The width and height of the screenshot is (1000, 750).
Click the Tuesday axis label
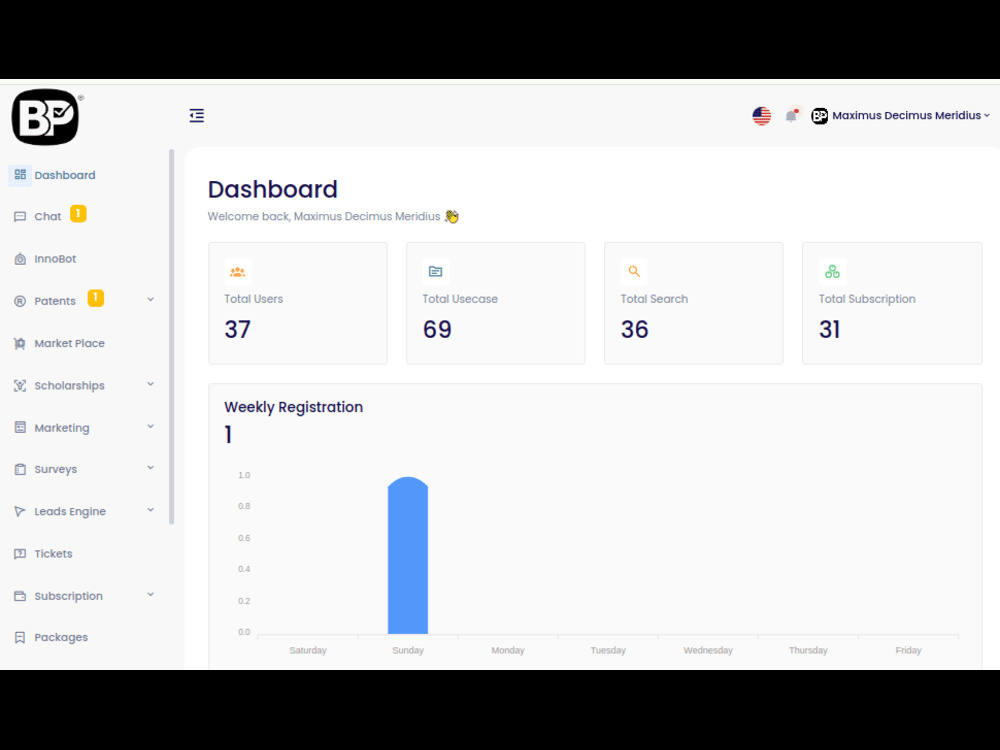click(608, 651)
